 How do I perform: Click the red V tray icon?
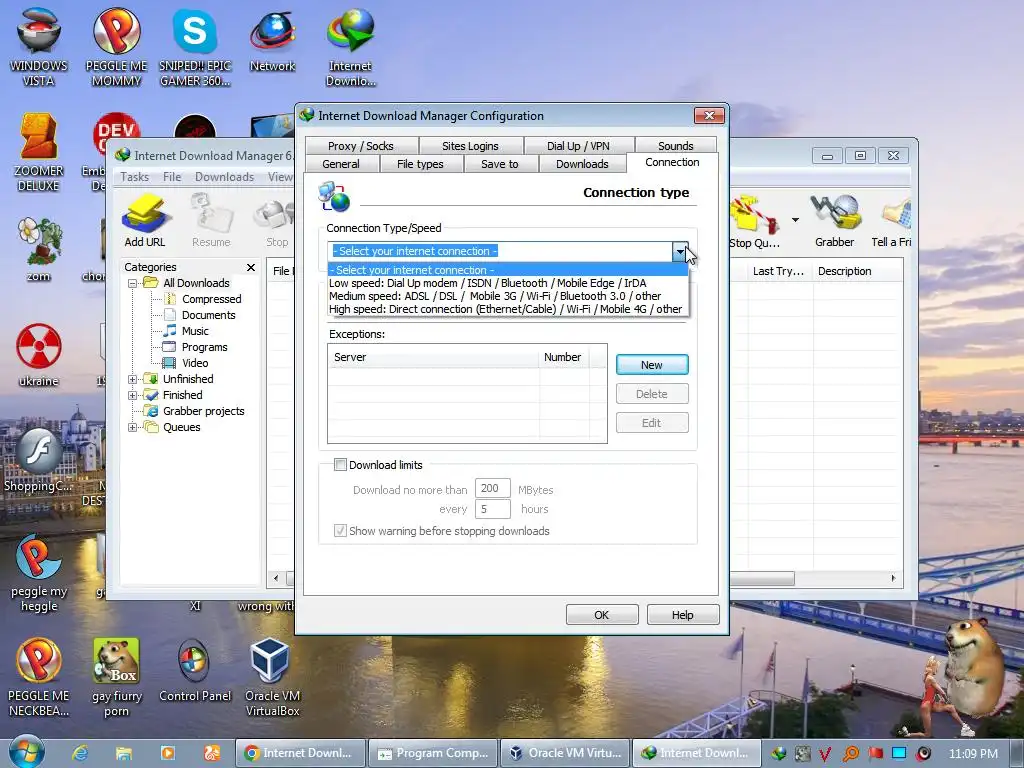coord(826,754)
